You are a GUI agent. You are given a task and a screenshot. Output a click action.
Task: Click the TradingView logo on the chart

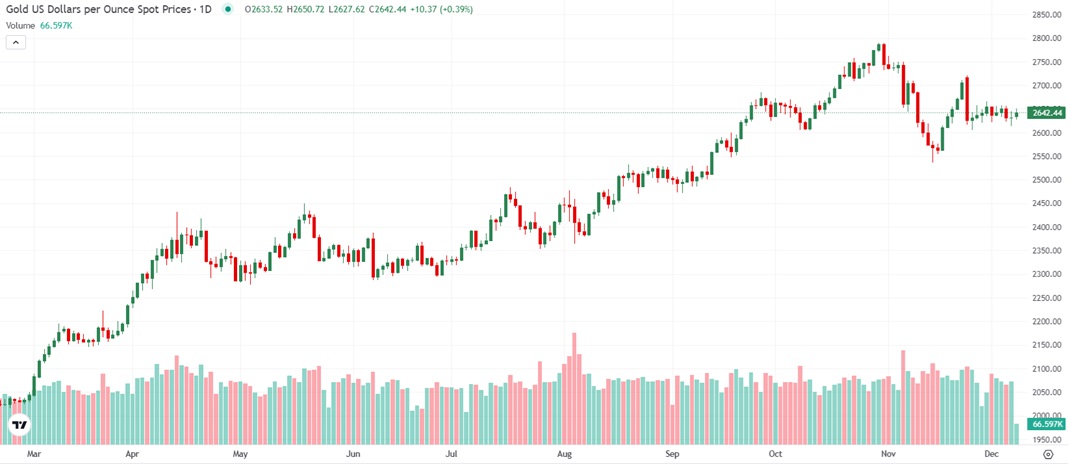pyautogui.click(x=19, y=426)
